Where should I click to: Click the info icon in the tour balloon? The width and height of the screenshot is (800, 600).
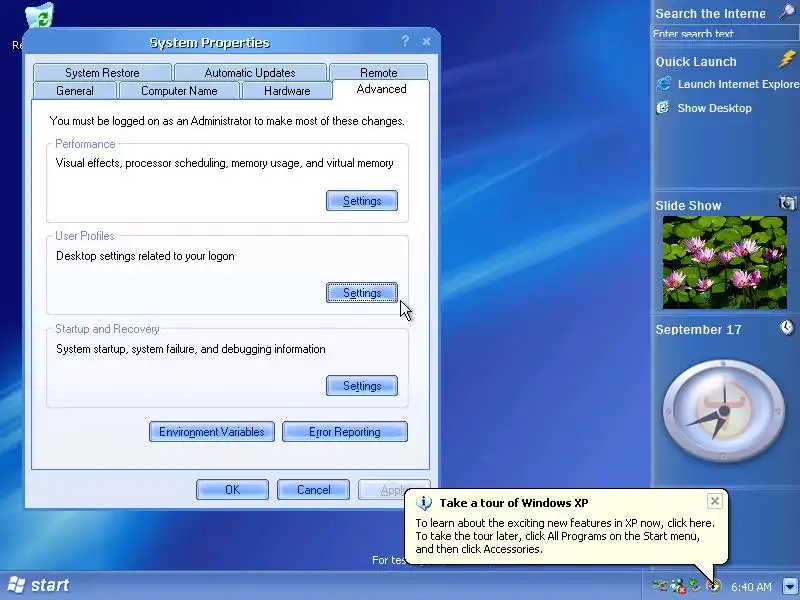423,503
